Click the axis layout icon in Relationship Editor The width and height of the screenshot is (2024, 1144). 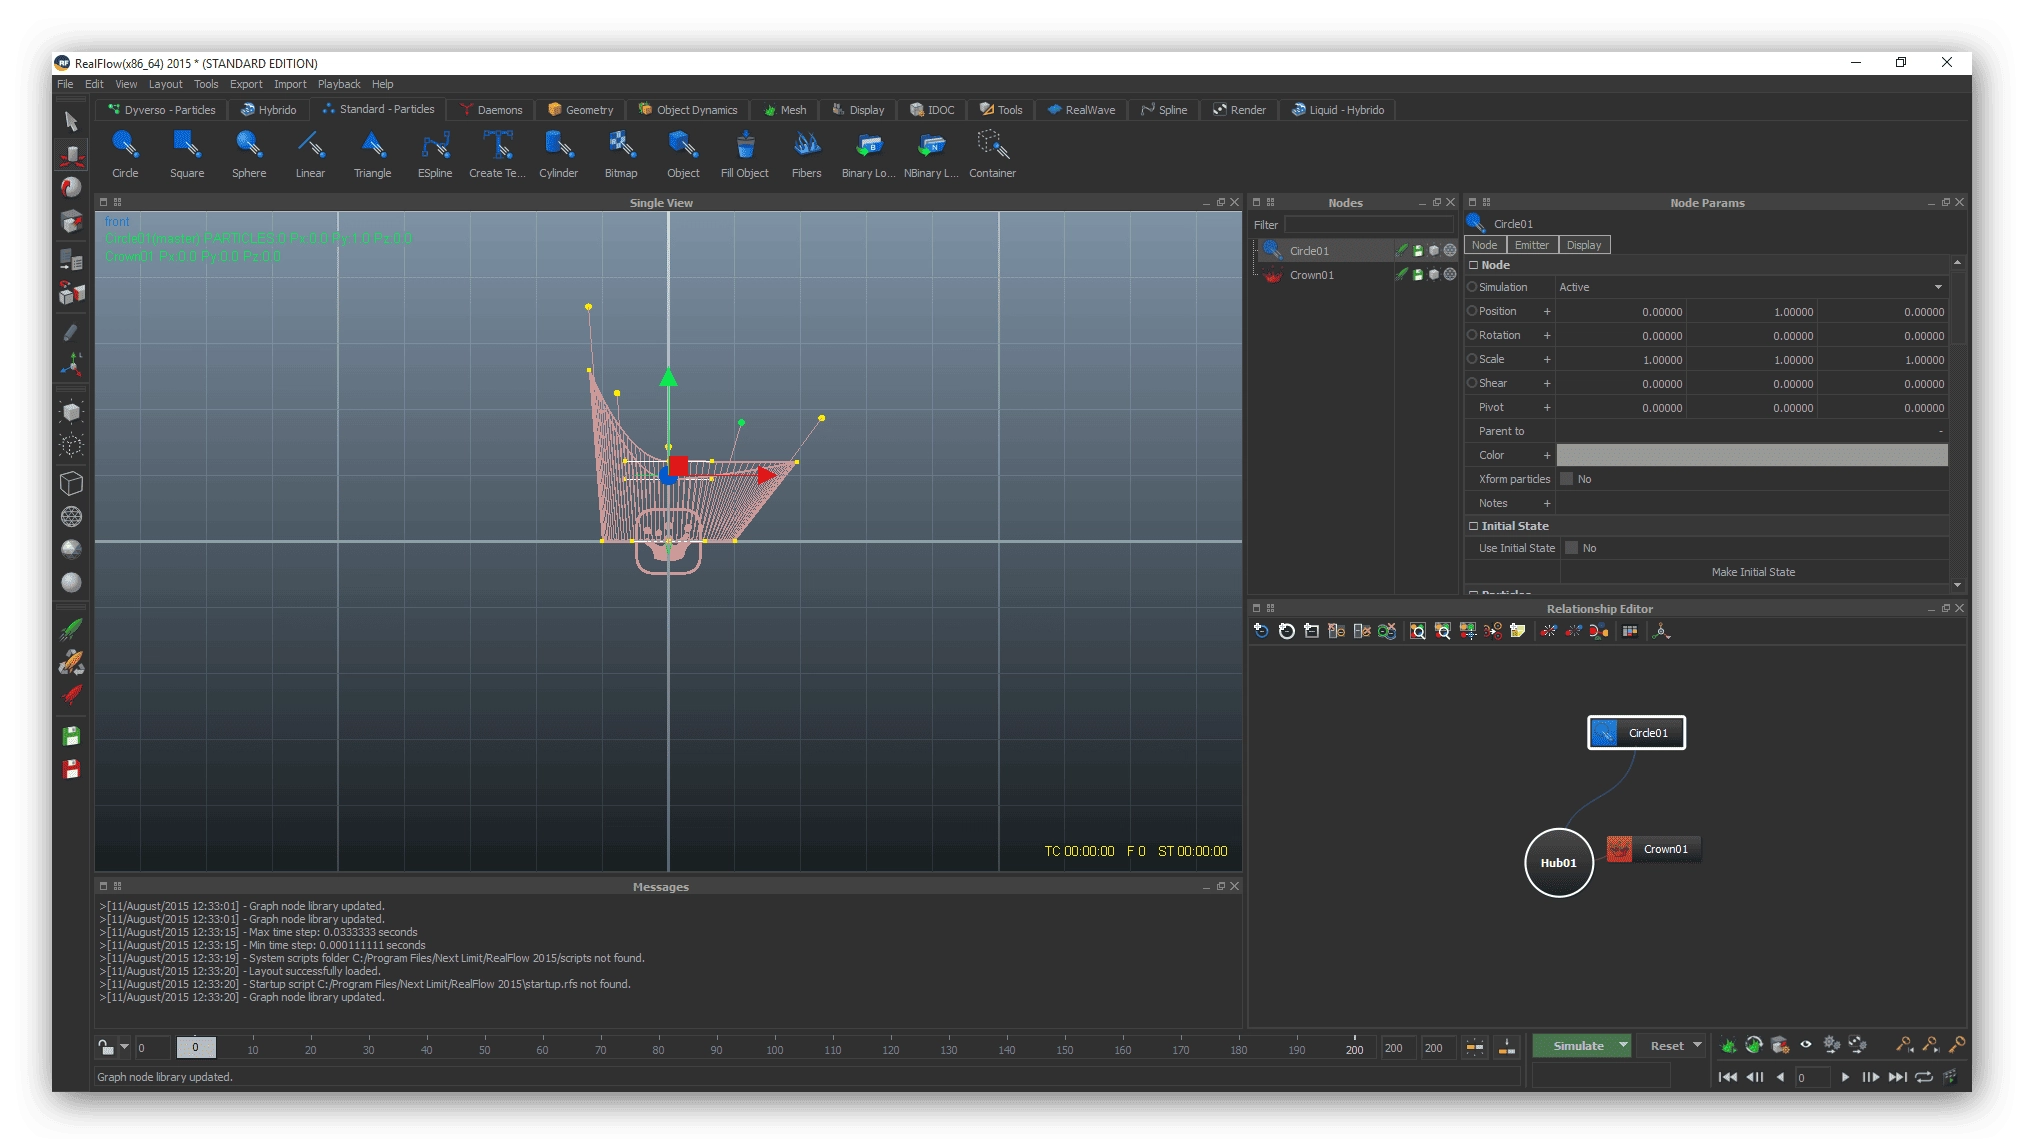[1661, 631]
